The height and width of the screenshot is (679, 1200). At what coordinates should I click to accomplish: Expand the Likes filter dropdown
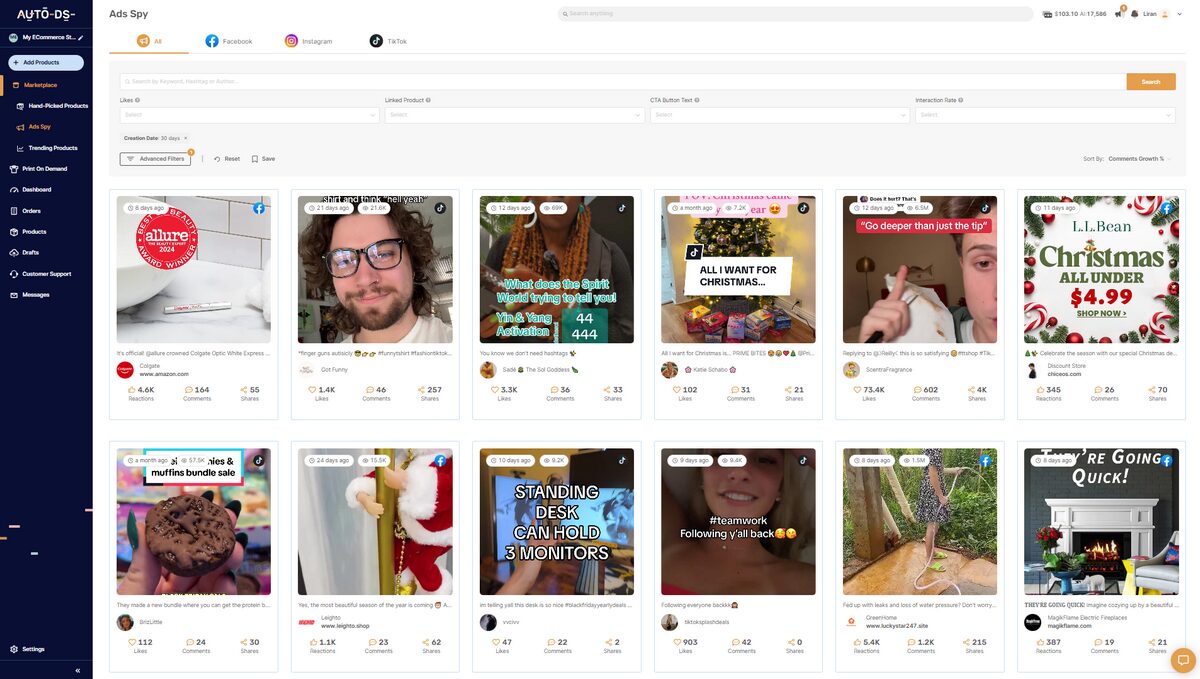[249, 115]
